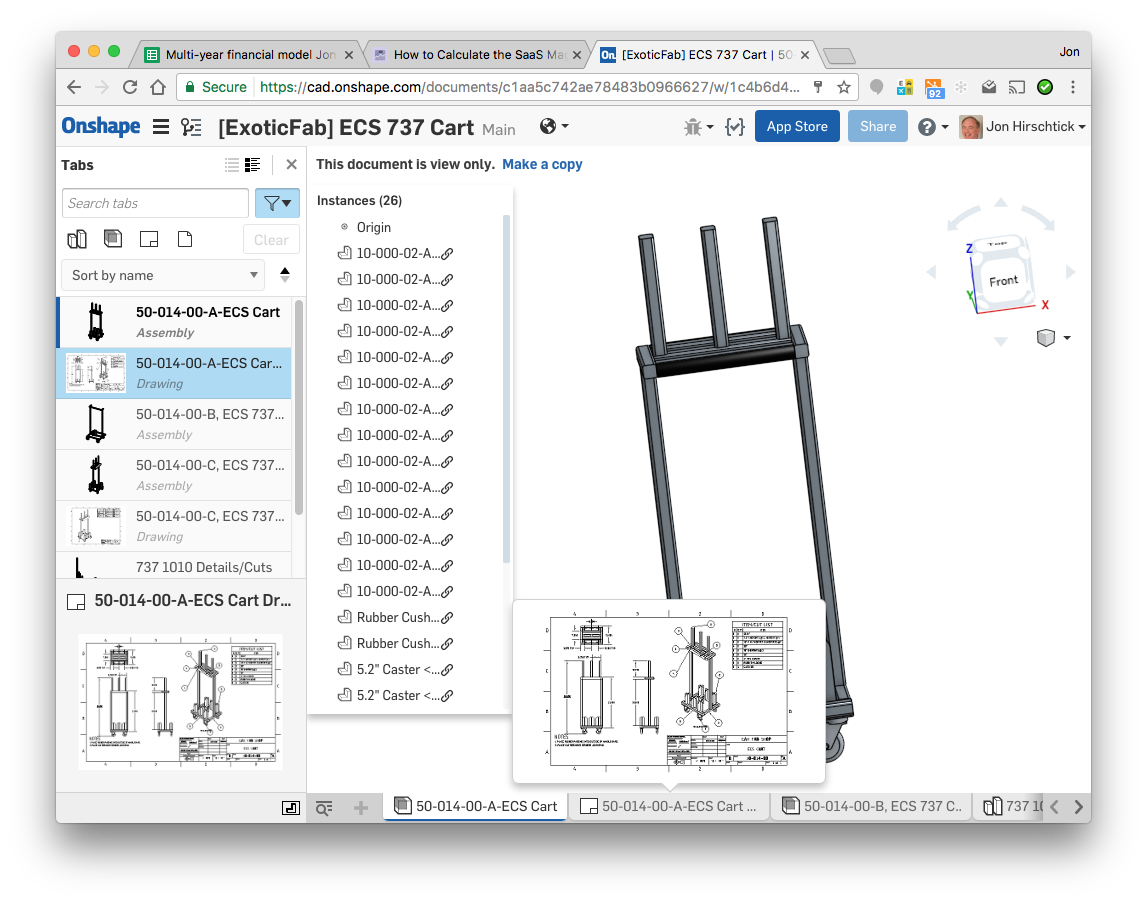
Task: Close the ExoticFab ECS 737 Cart browser tab
Action: (805, 55)
